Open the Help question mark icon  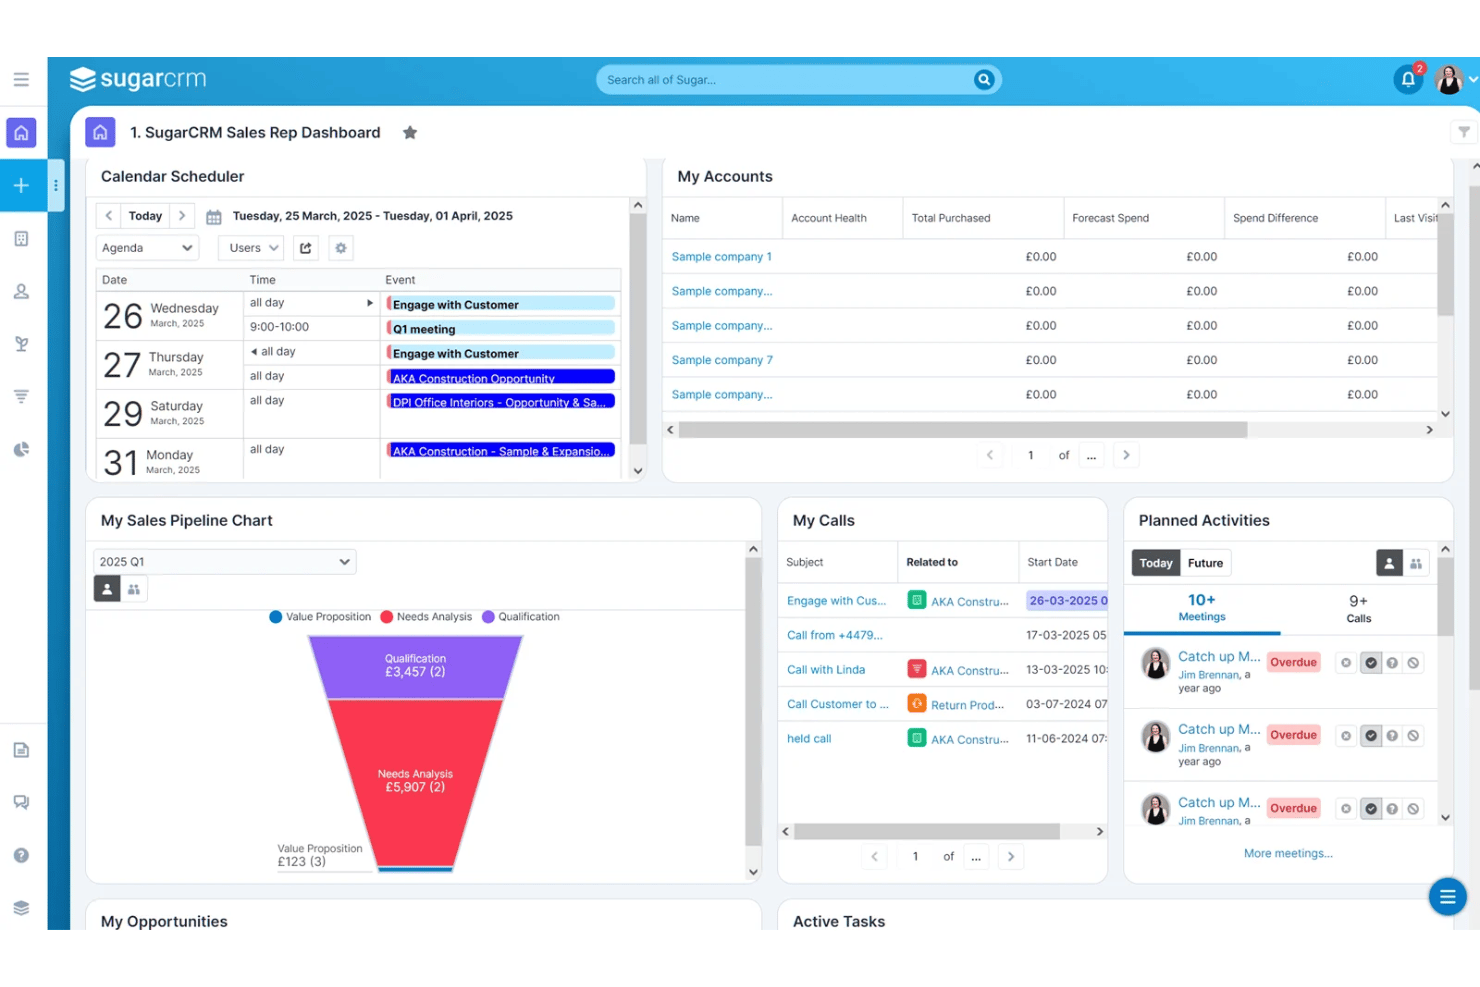(21, 855)
